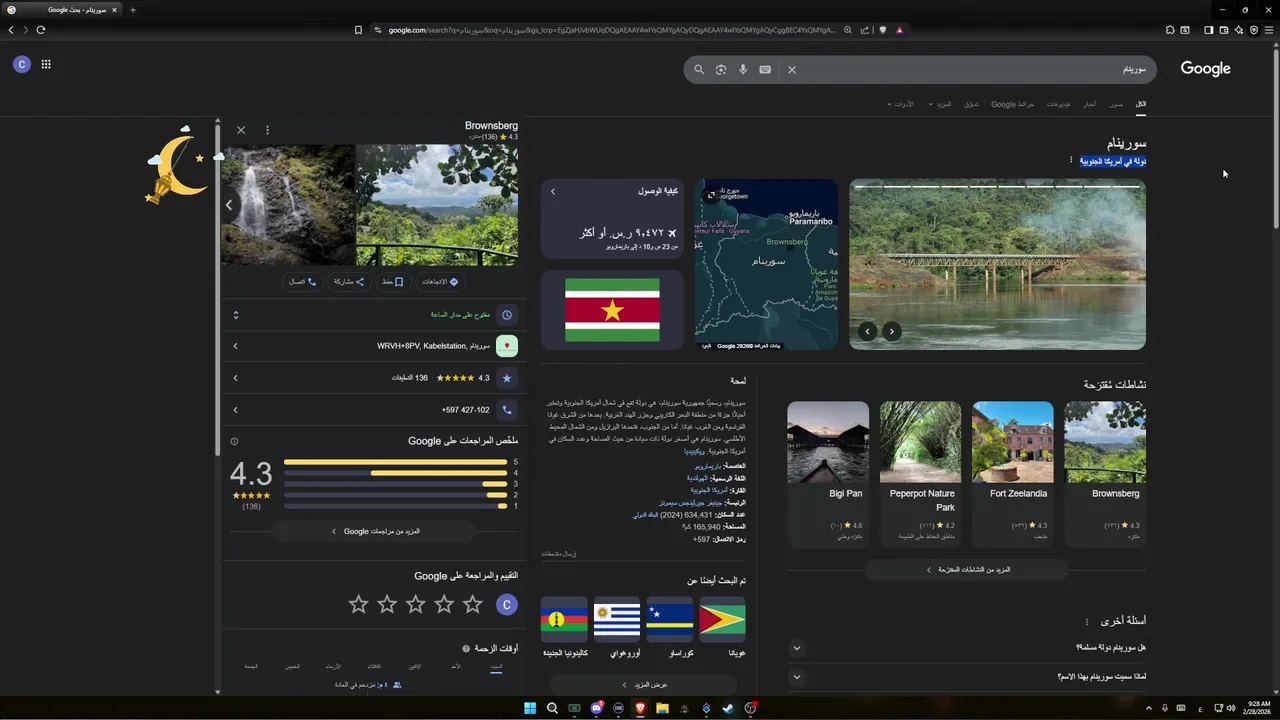The image size is (1280, 720).
Task: Open Brownsberg panel three-dot options
Action: [267, 130]
